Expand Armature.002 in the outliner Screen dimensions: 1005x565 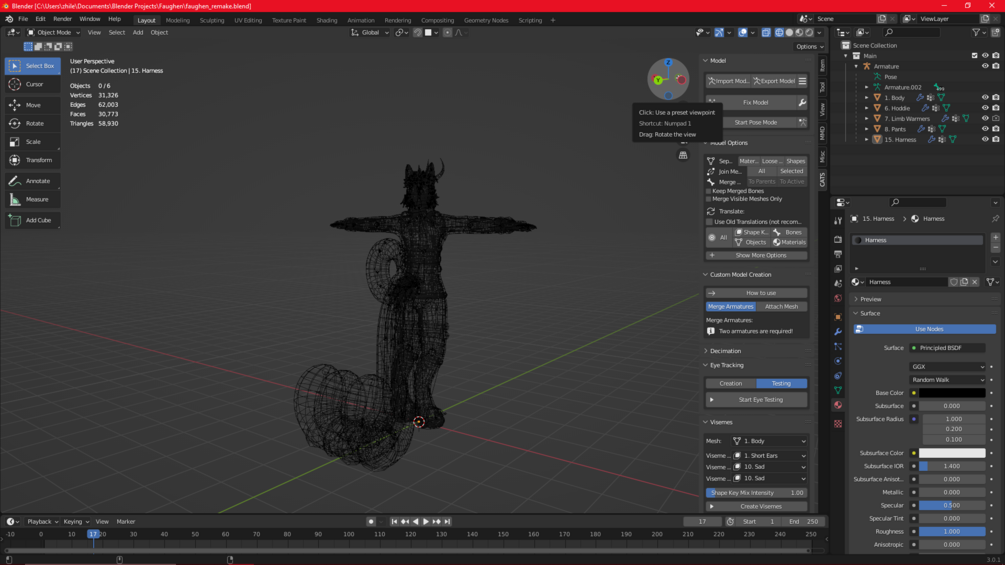click(867, 87)
